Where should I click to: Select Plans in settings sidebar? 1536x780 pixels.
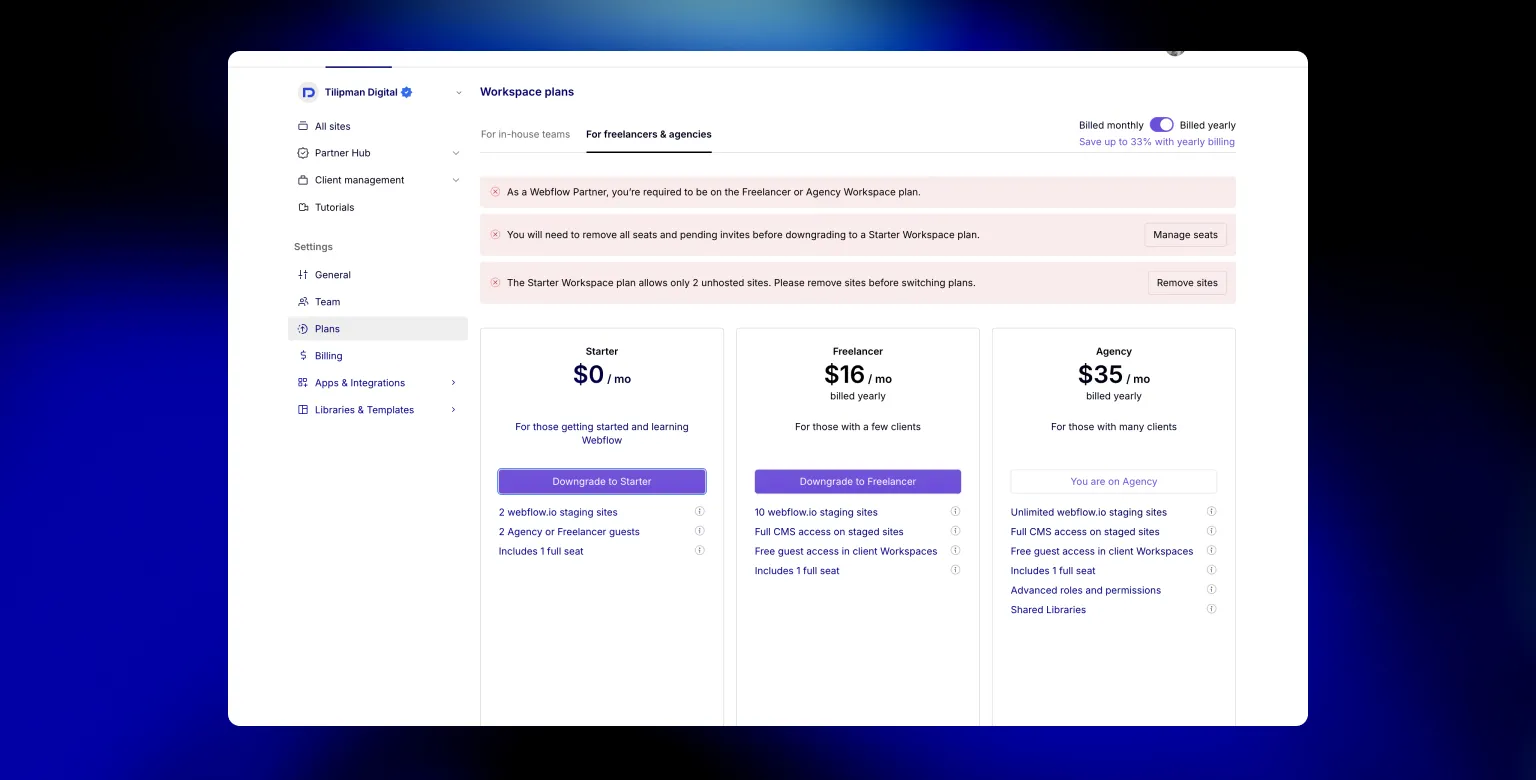[378, 328]
